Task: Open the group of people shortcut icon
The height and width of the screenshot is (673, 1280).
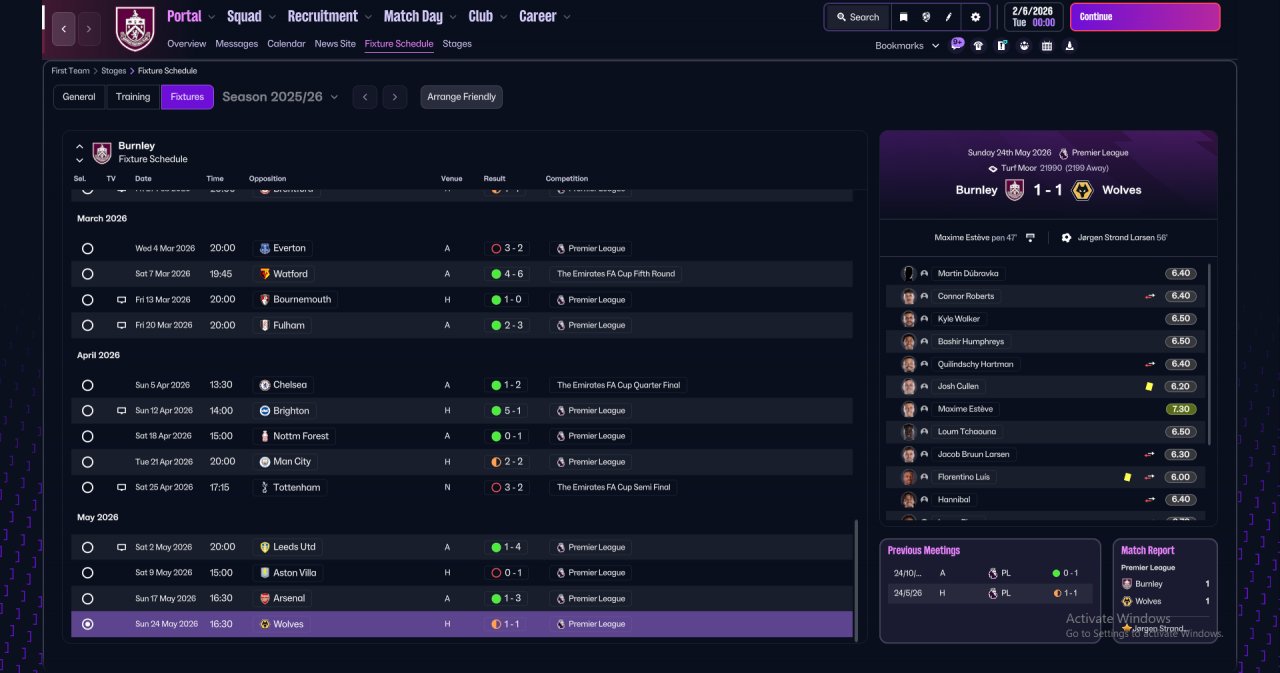Action: (x=1024, y=45)
